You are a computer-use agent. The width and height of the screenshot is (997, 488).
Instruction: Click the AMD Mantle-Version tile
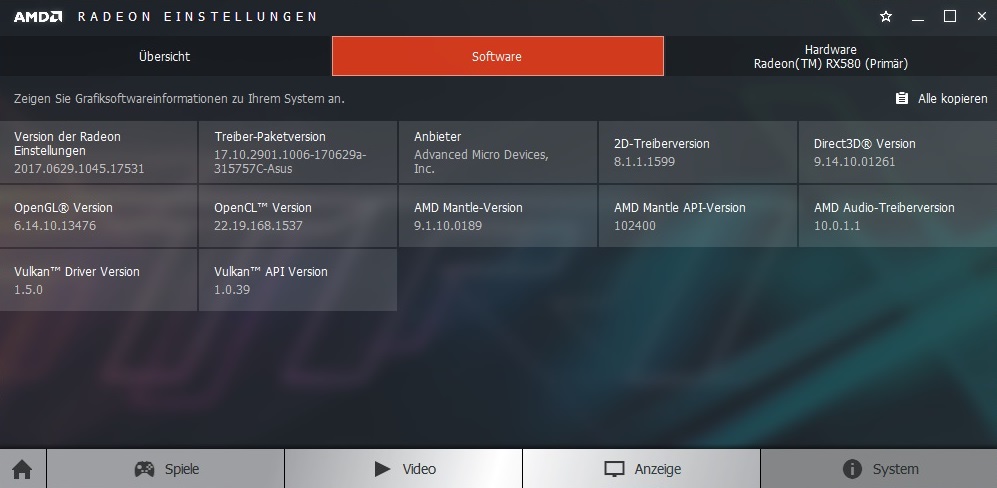tap(498, 216)
